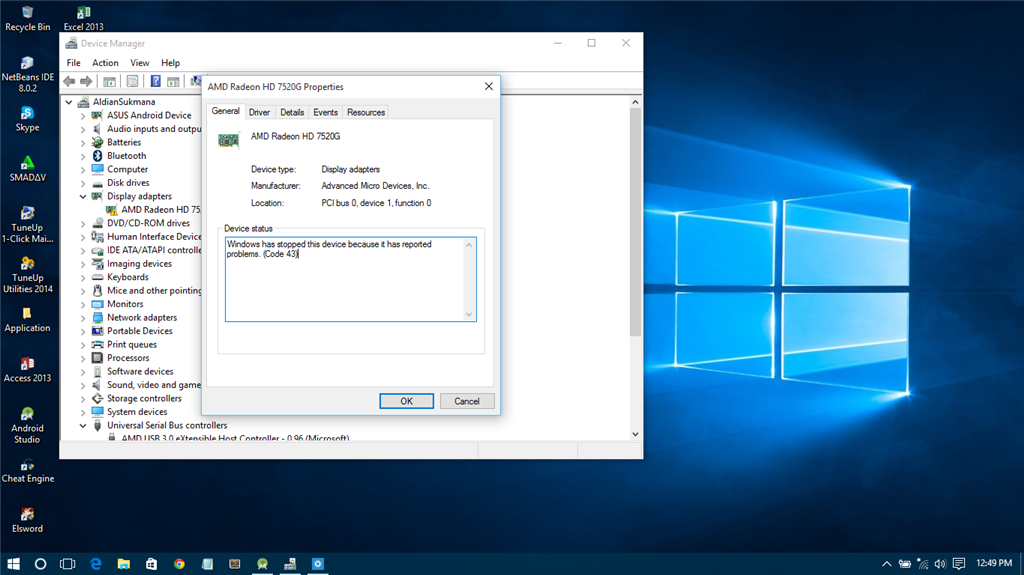The width and height of the screenshot is (1024, 575).
Task: Select the Android Studio desktop icon
Action: (x=27, y=425)
